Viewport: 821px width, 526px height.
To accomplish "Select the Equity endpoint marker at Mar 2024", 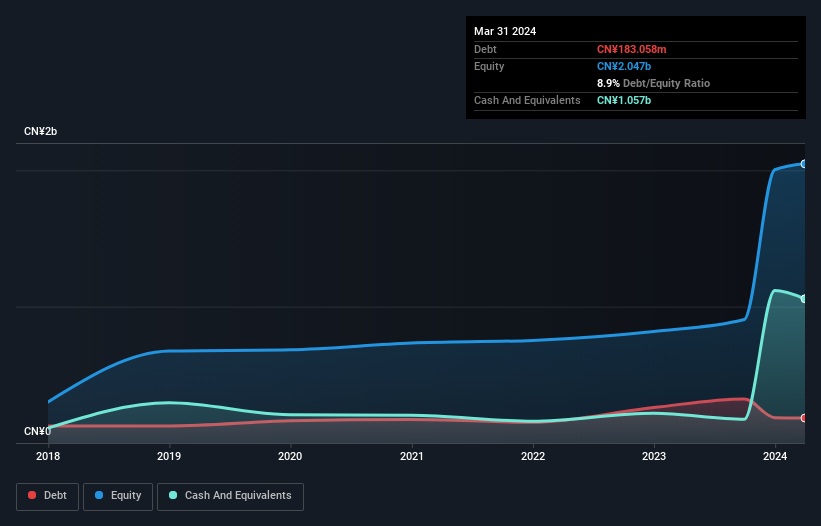I will click(804, 164).
